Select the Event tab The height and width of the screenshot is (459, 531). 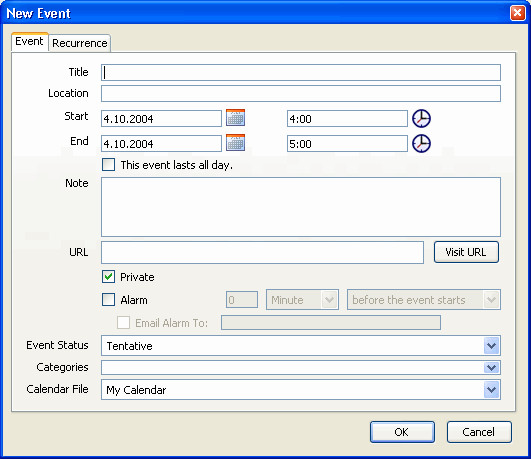pos(29,41)
